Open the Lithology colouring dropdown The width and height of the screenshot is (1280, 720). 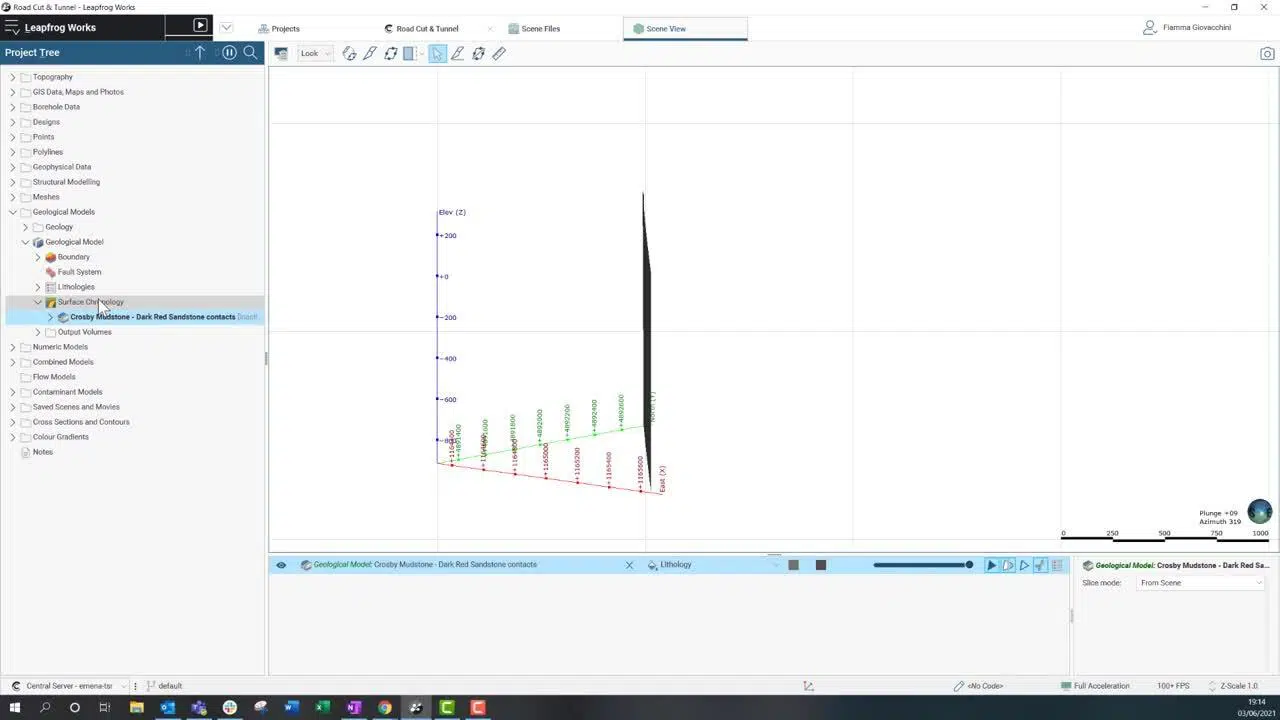point(712,565)
